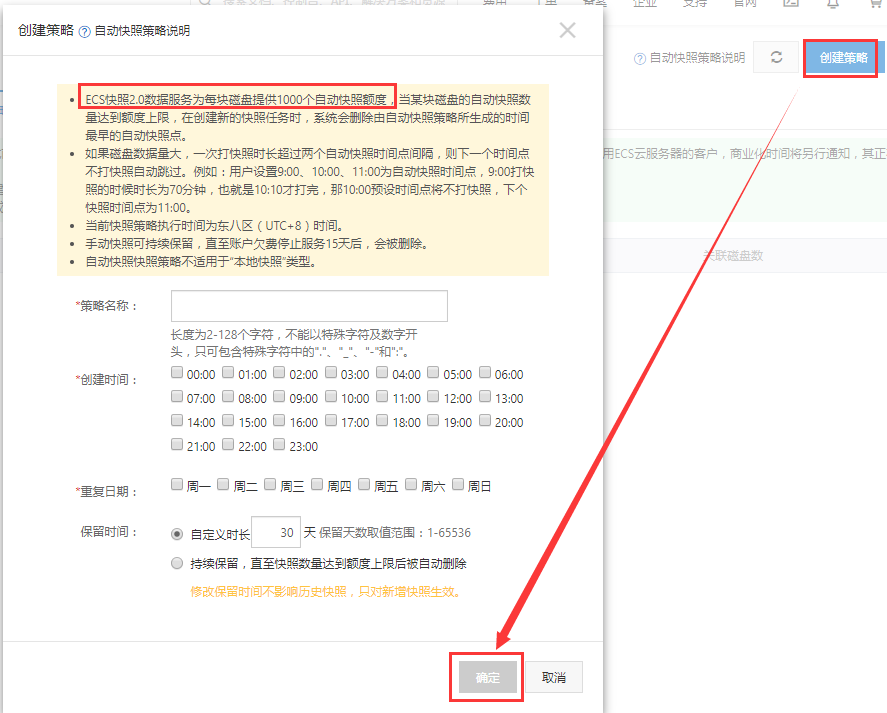Image resolution: width=887 pixels, height=713 pixels.
Task: Select the 17:00 checkbox
Action: [331, 421]
